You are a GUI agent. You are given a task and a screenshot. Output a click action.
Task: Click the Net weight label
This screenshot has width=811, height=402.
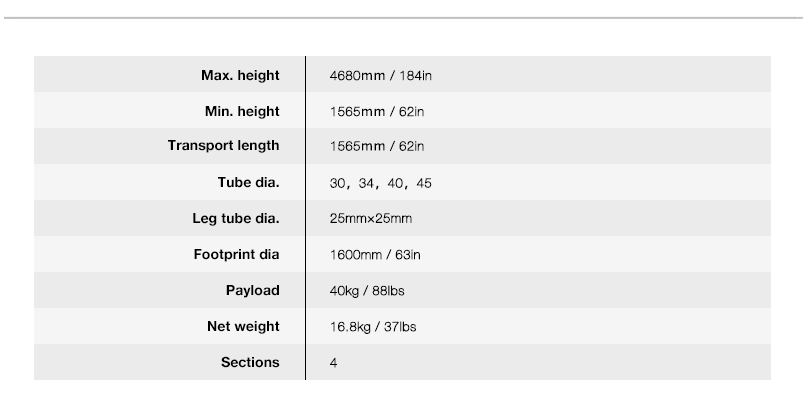click(243, 326)
